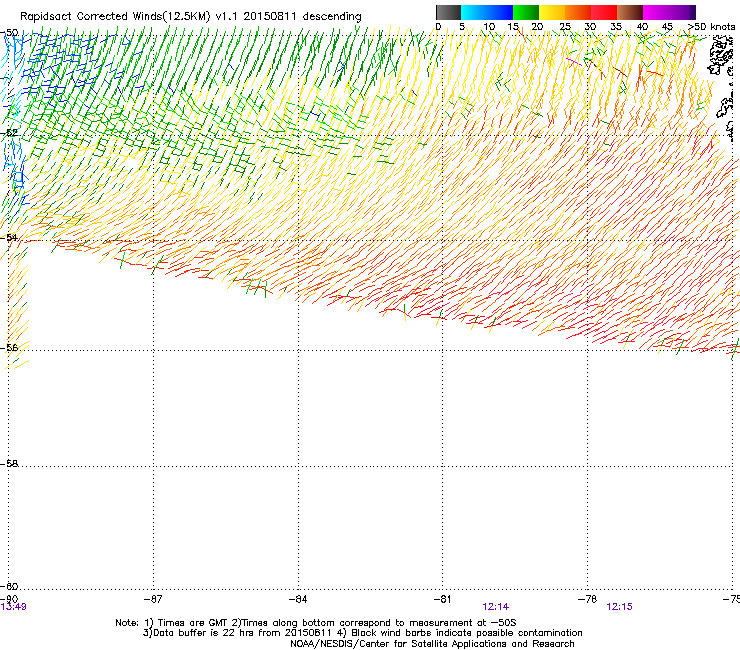This screenshot has width=740, height=650.
Task: Click the '-90' longitude axis label
Action: coord(9,599)
